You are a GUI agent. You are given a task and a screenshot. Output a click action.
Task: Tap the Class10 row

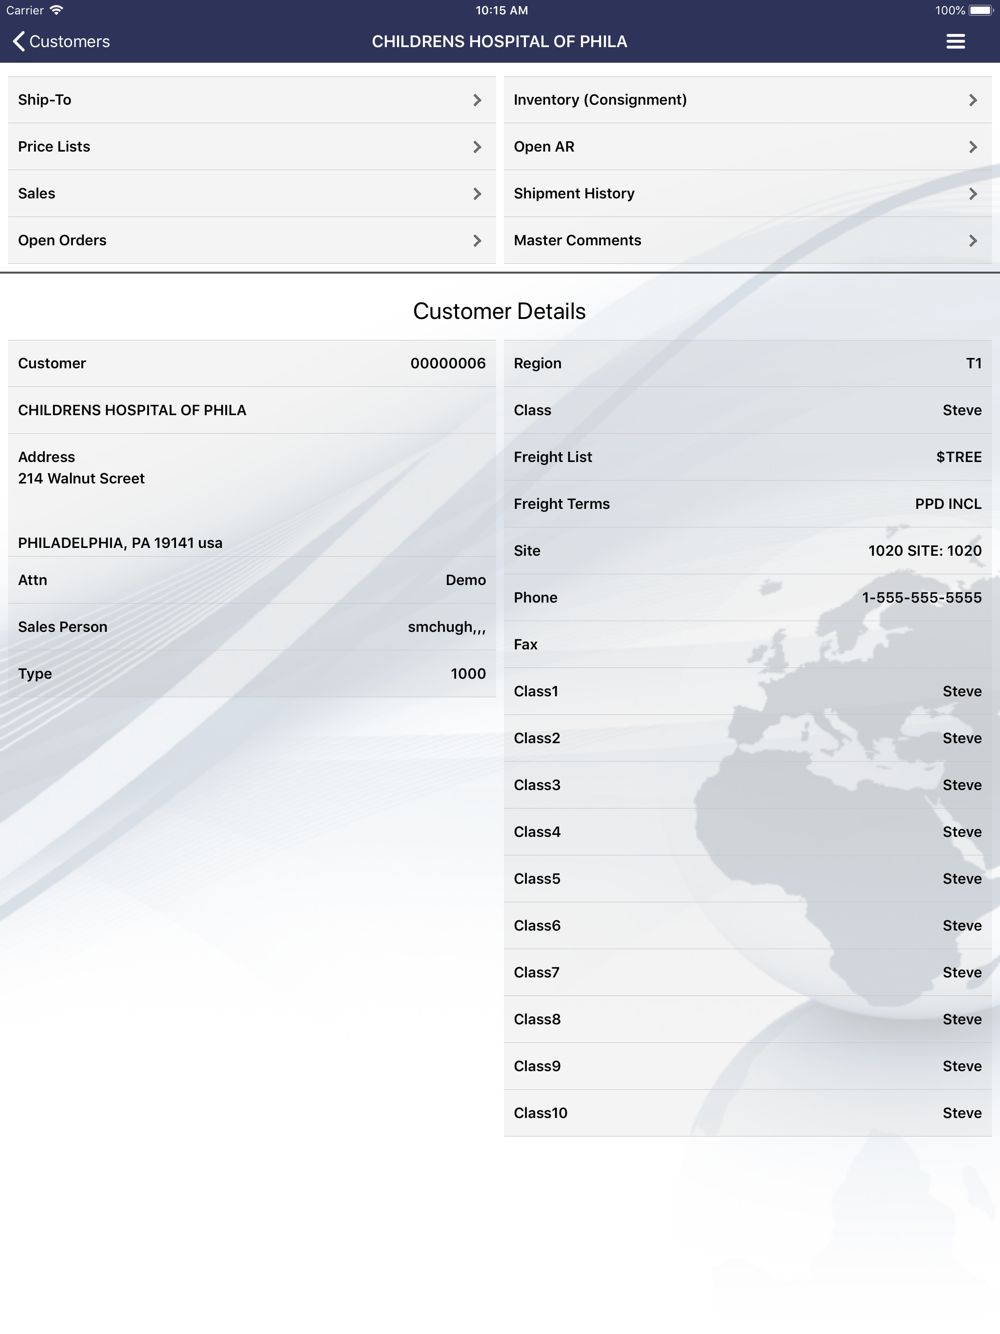pos(748,1114)
